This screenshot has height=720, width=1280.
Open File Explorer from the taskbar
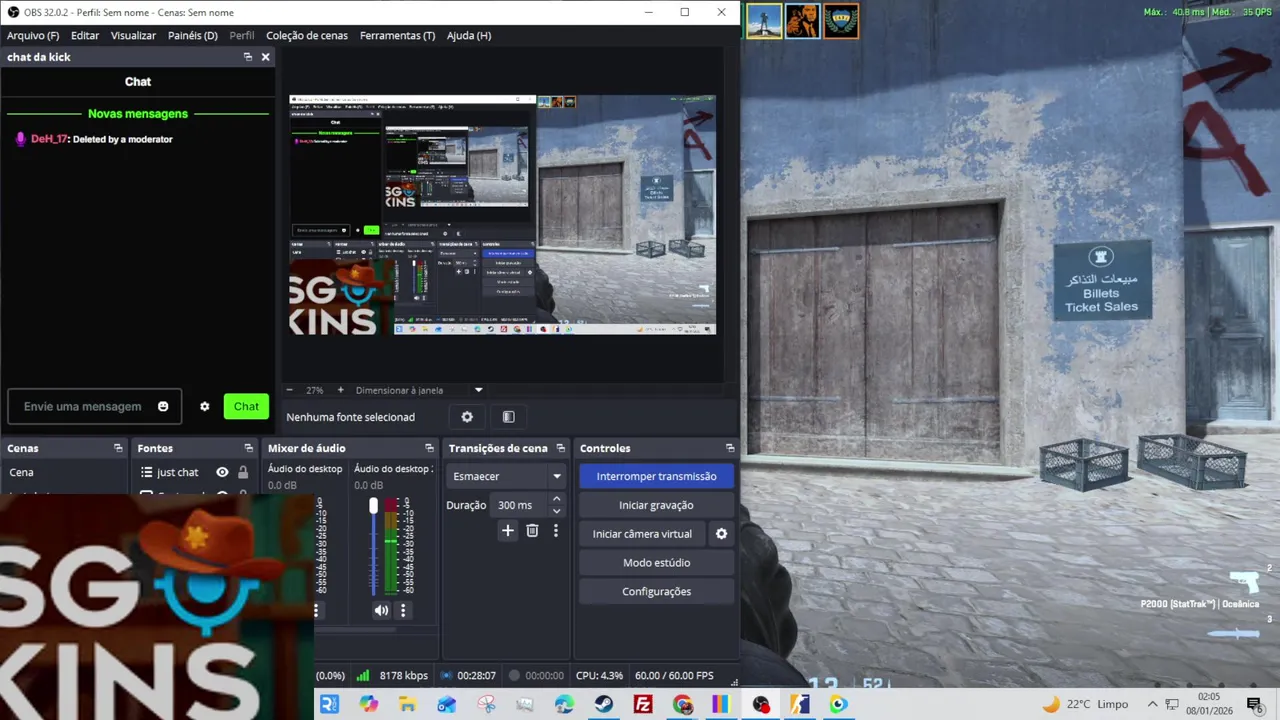407,704
